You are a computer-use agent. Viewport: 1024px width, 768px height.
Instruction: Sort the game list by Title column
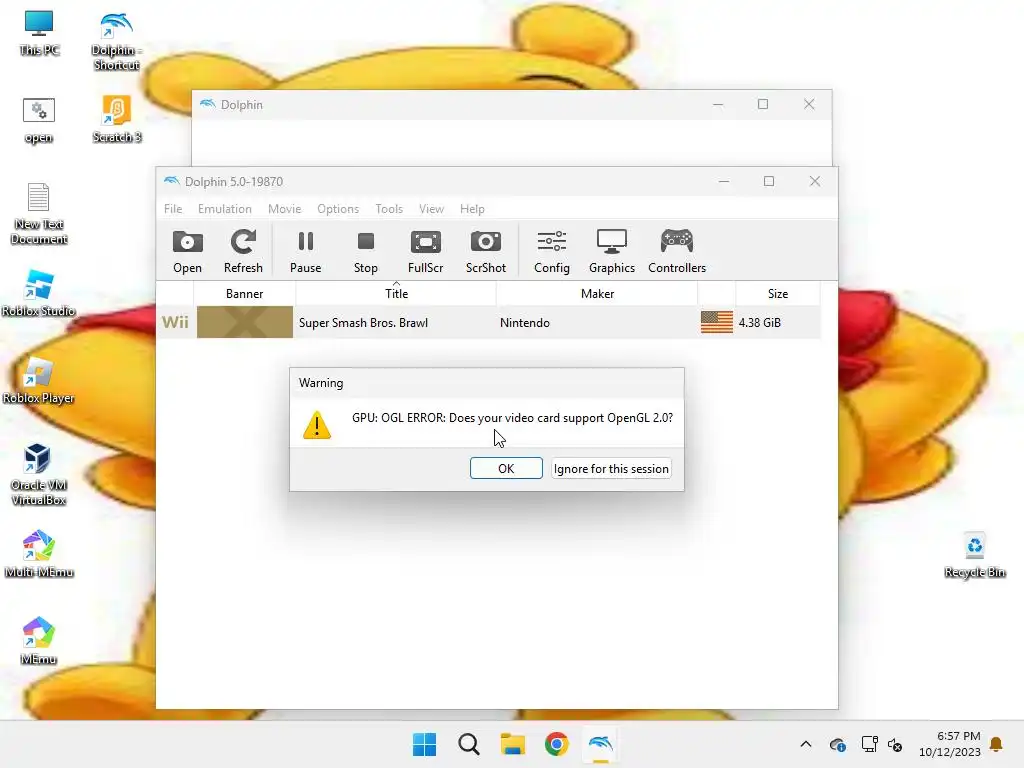(396, 293)
